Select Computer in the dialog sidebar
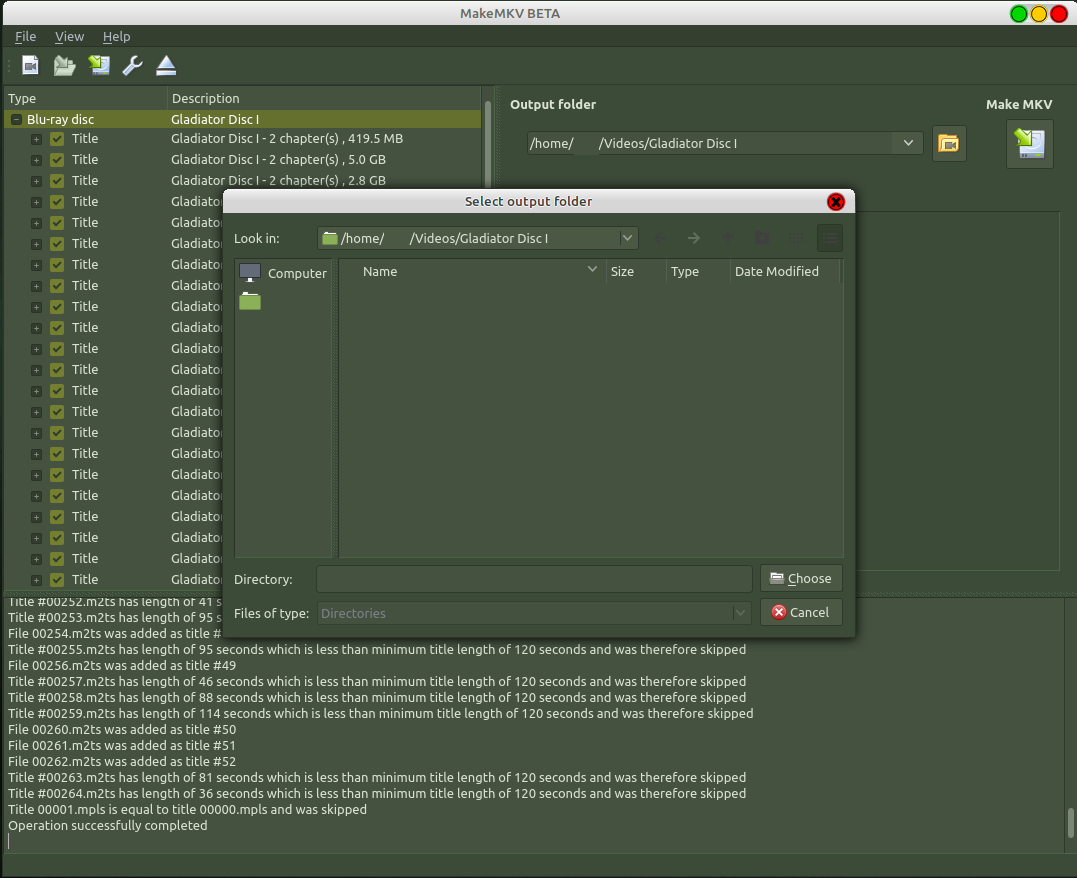The width and height of the screenshot is (1077, 878). pyautogui.click(x=283, y=273)
